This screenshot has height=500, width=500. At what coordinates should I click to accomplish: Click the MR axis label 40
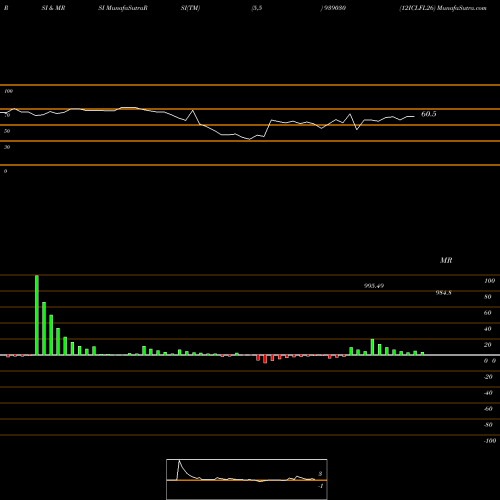click(x=488, y=329)
